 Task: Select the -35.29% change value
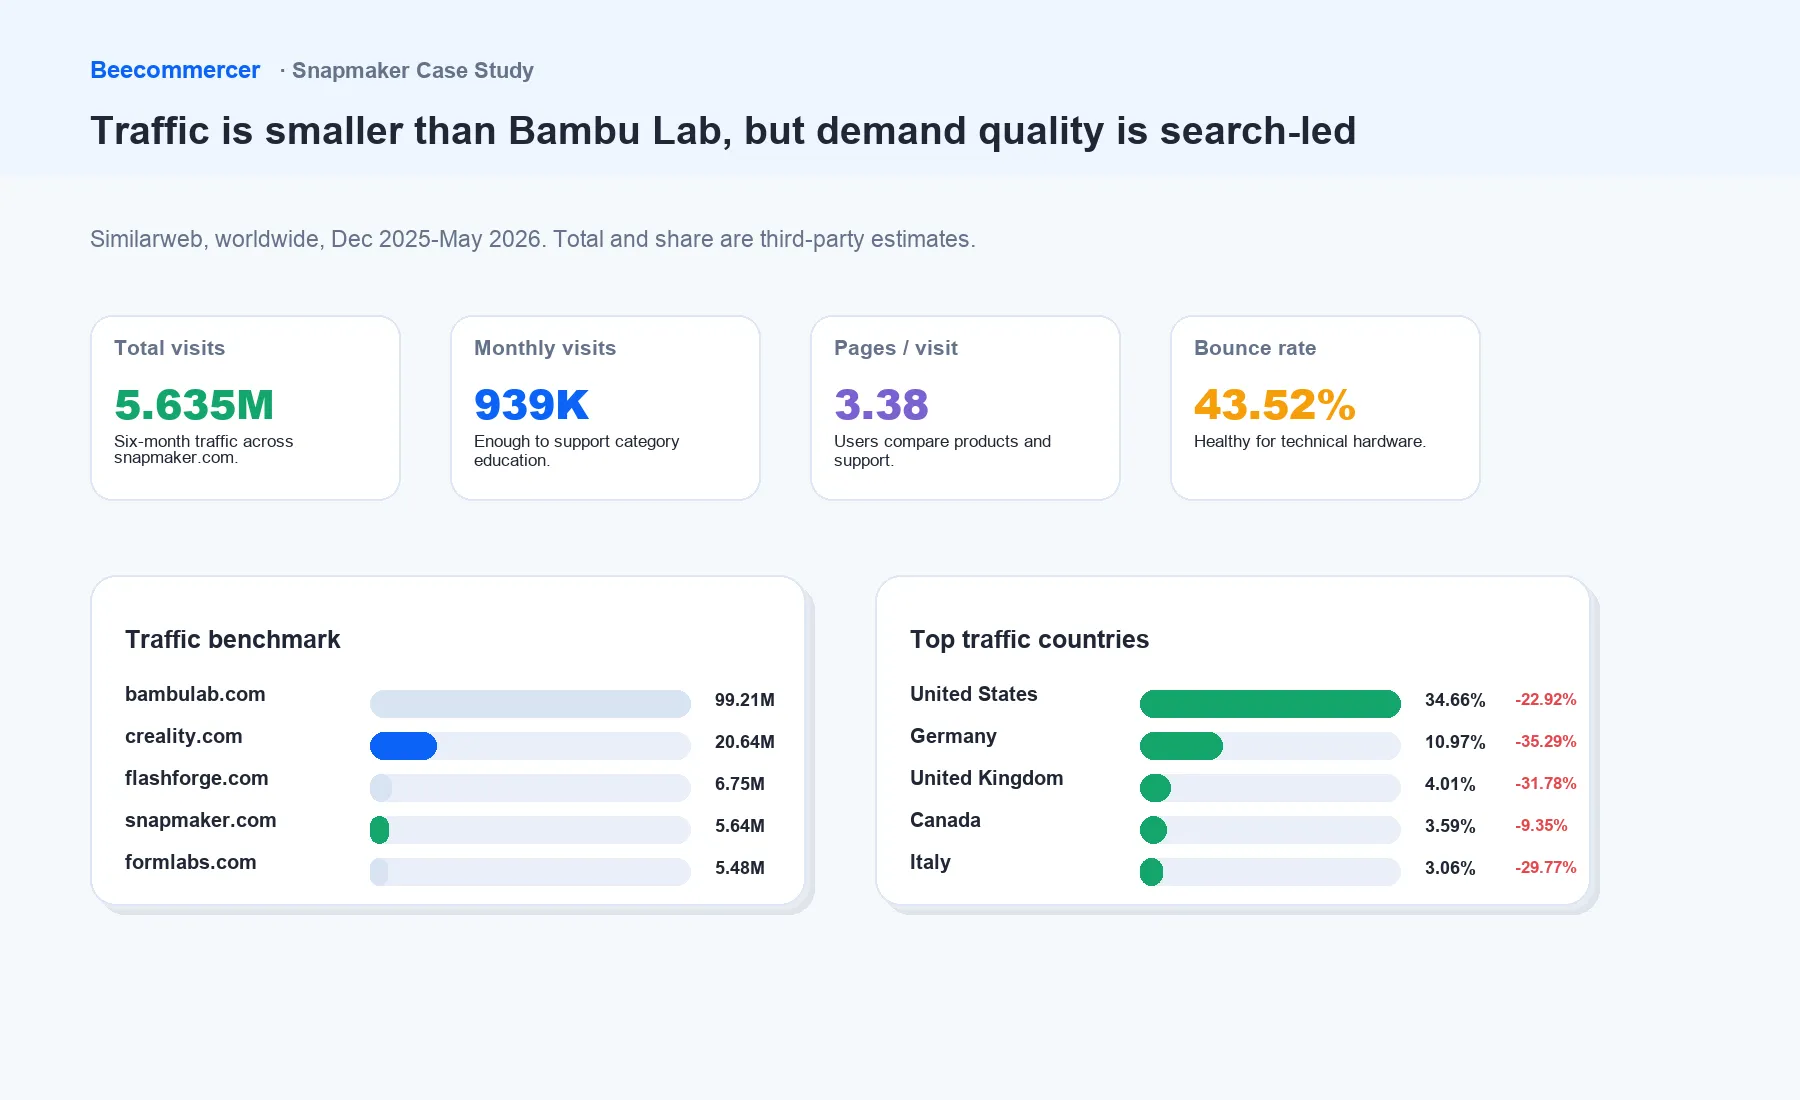1545,742
